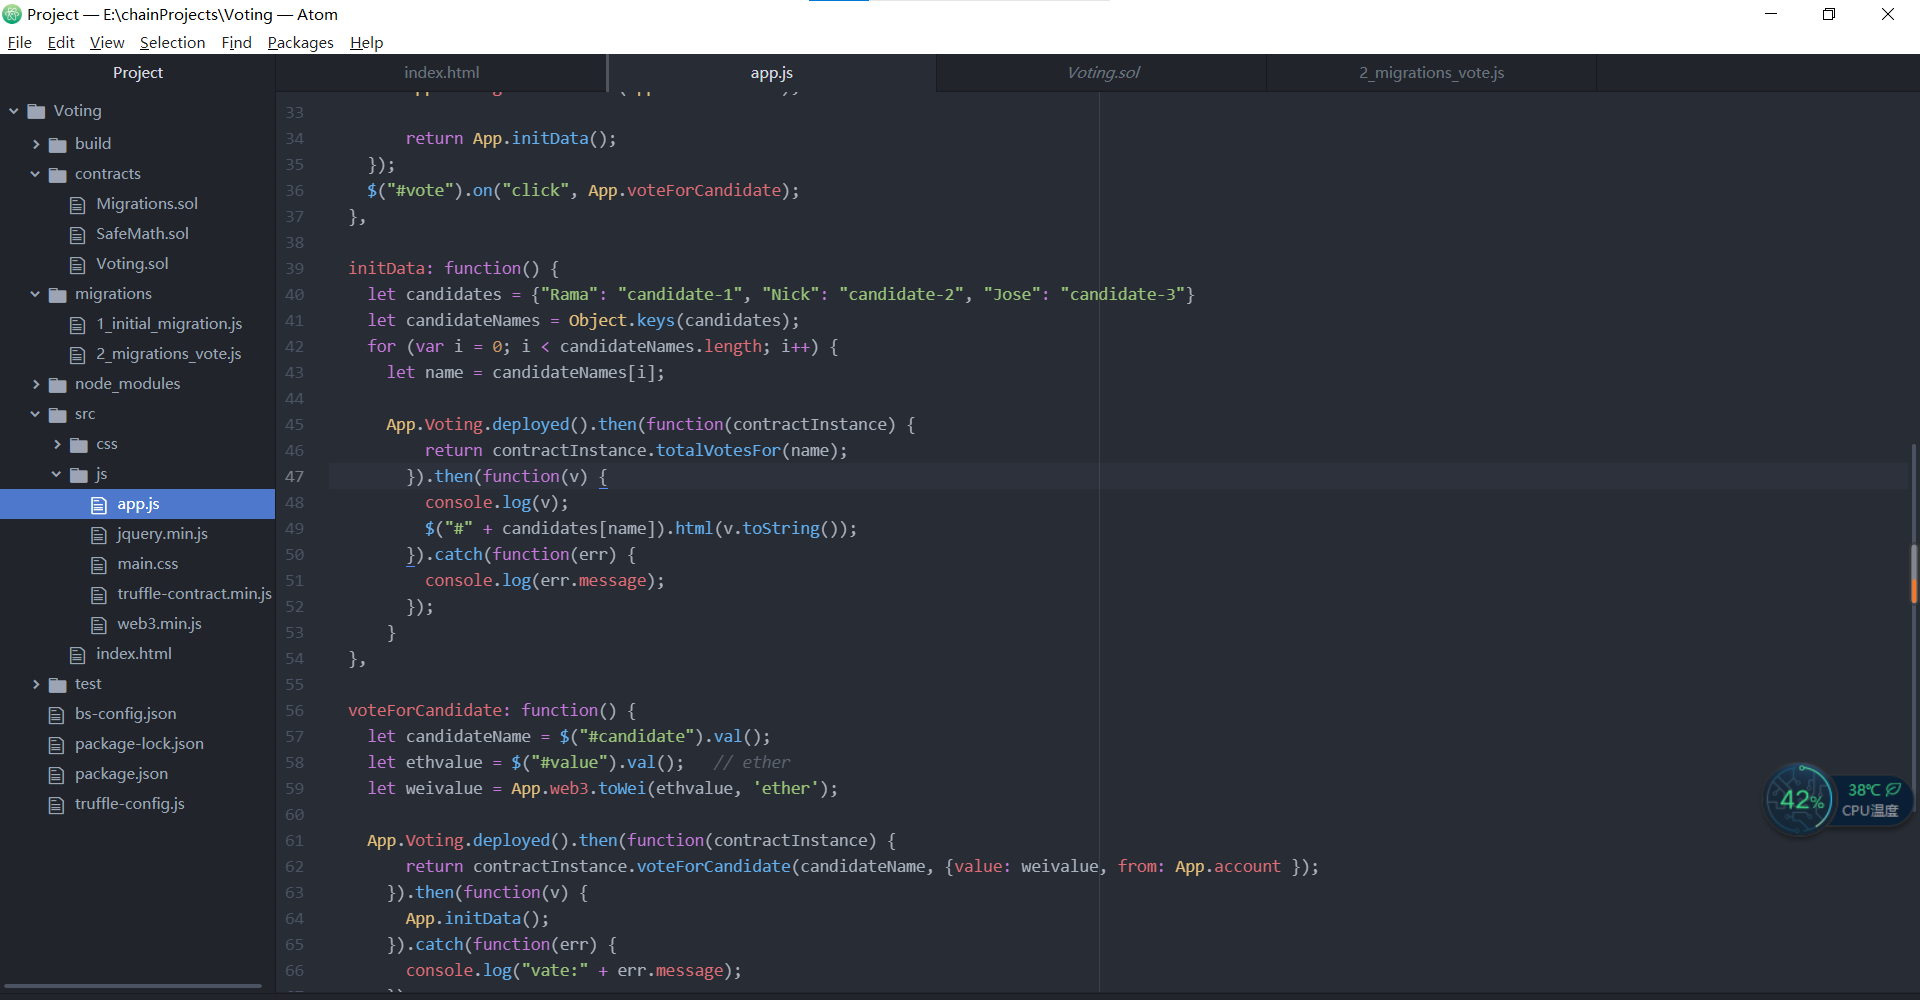Click the jquery.min.js file icon
This screenshot has height=1000, width=1920.
99,534
